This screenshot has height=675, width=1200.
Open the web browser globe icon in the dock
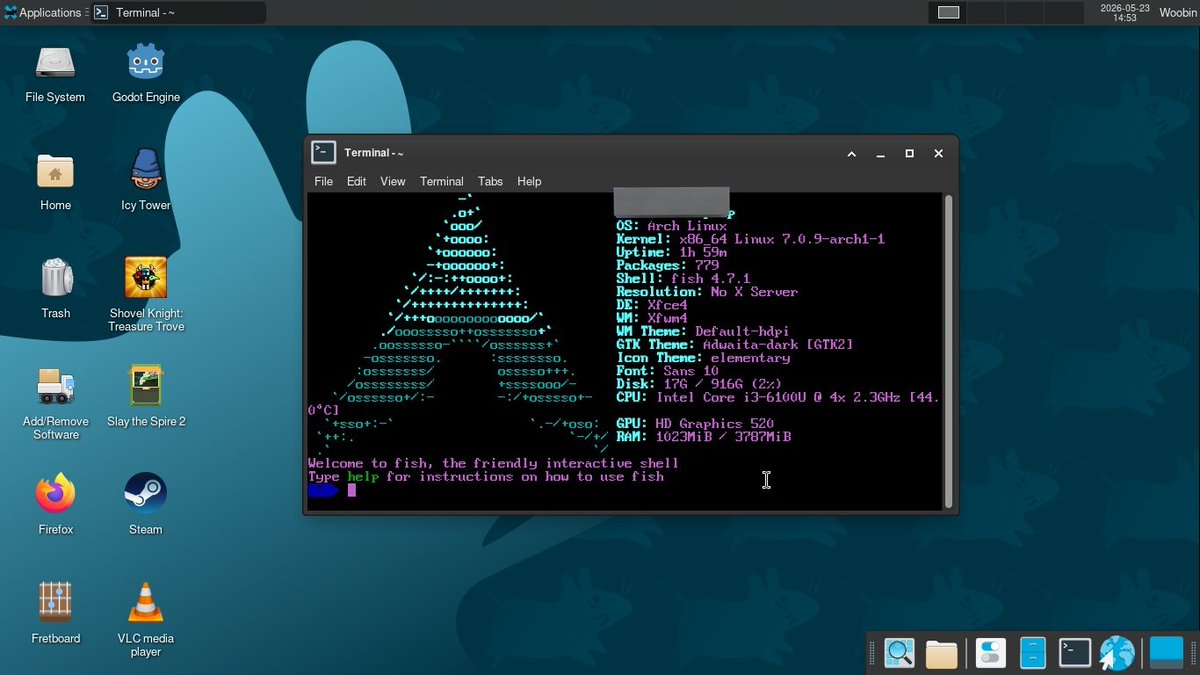[1117, 653]
